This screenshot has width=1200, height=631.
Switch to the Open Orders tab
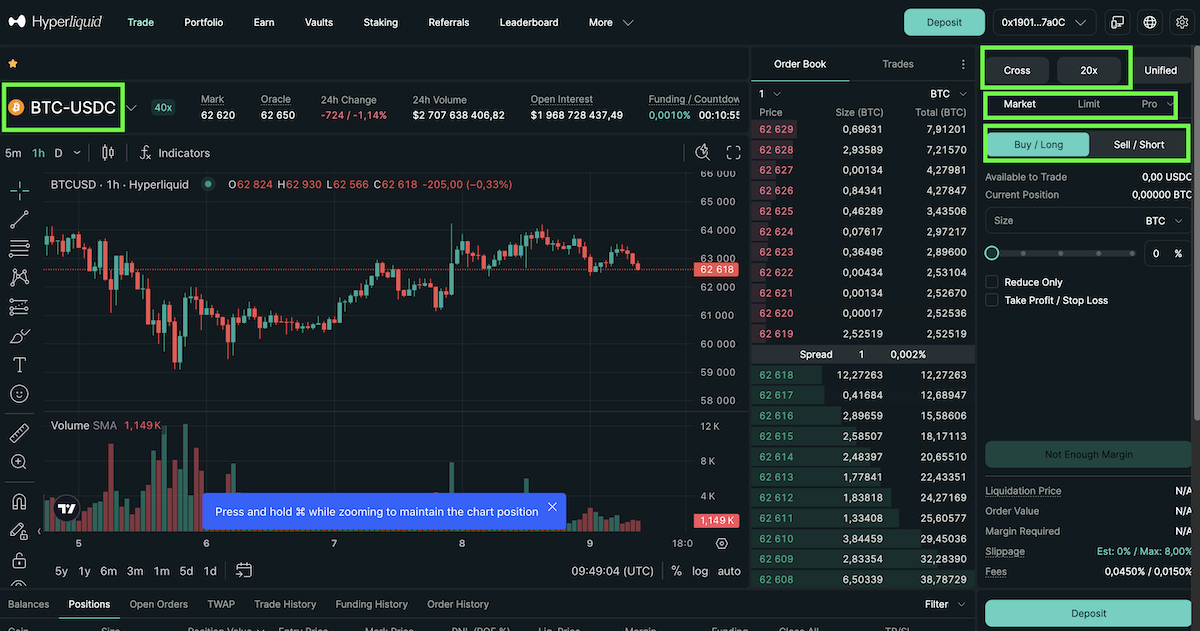159,604
